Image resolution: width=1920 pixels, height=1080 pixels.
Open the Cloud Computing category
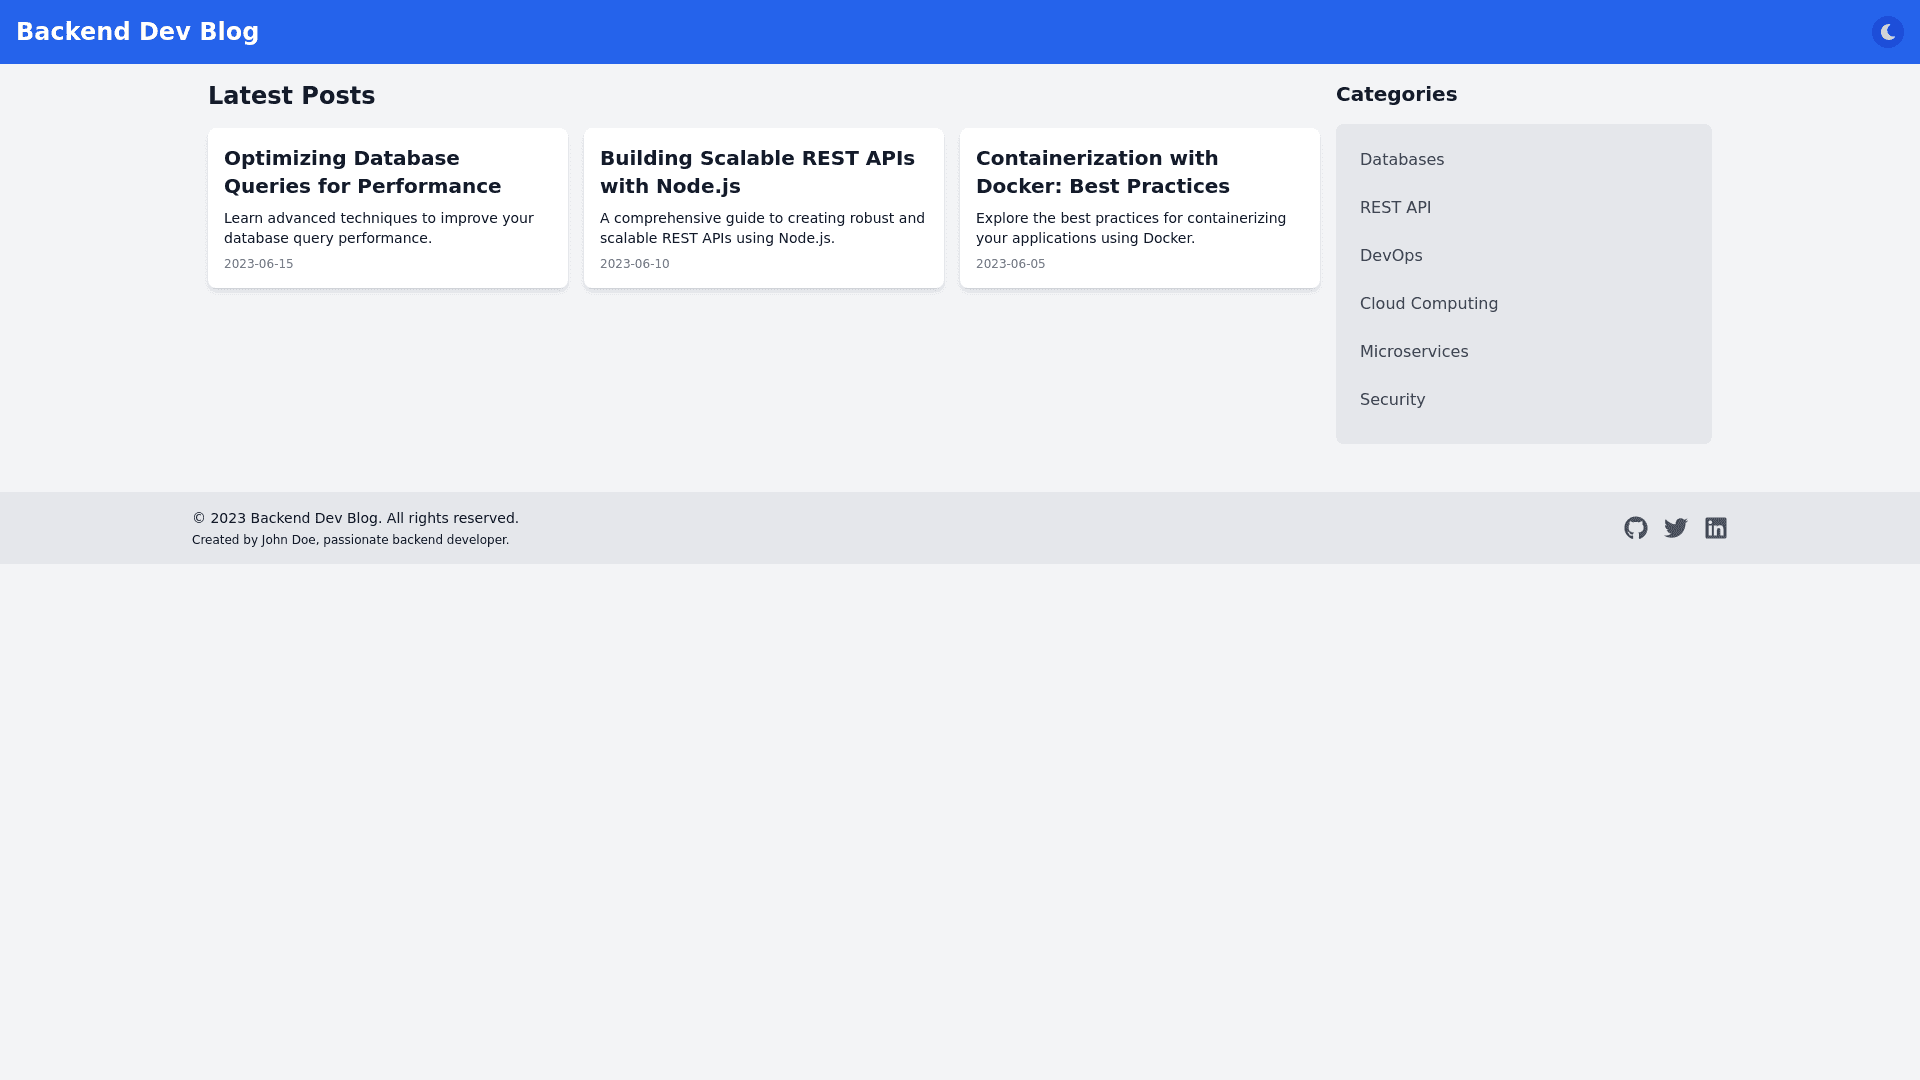point(1428,304)
